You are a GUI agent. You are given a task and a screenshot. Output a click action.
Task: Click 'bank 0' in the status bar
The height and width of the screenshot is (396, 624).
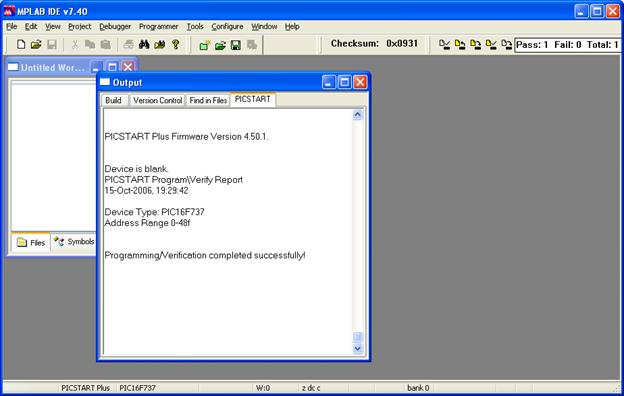[x=418, y=388]
